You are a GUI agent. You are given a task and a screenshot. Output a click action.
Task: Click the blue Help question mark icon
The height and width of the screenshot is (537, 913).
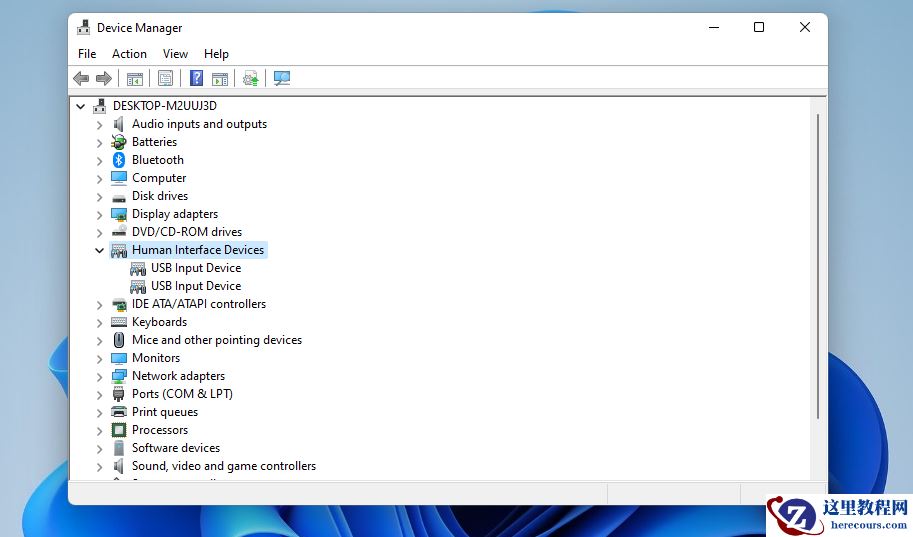196,78
